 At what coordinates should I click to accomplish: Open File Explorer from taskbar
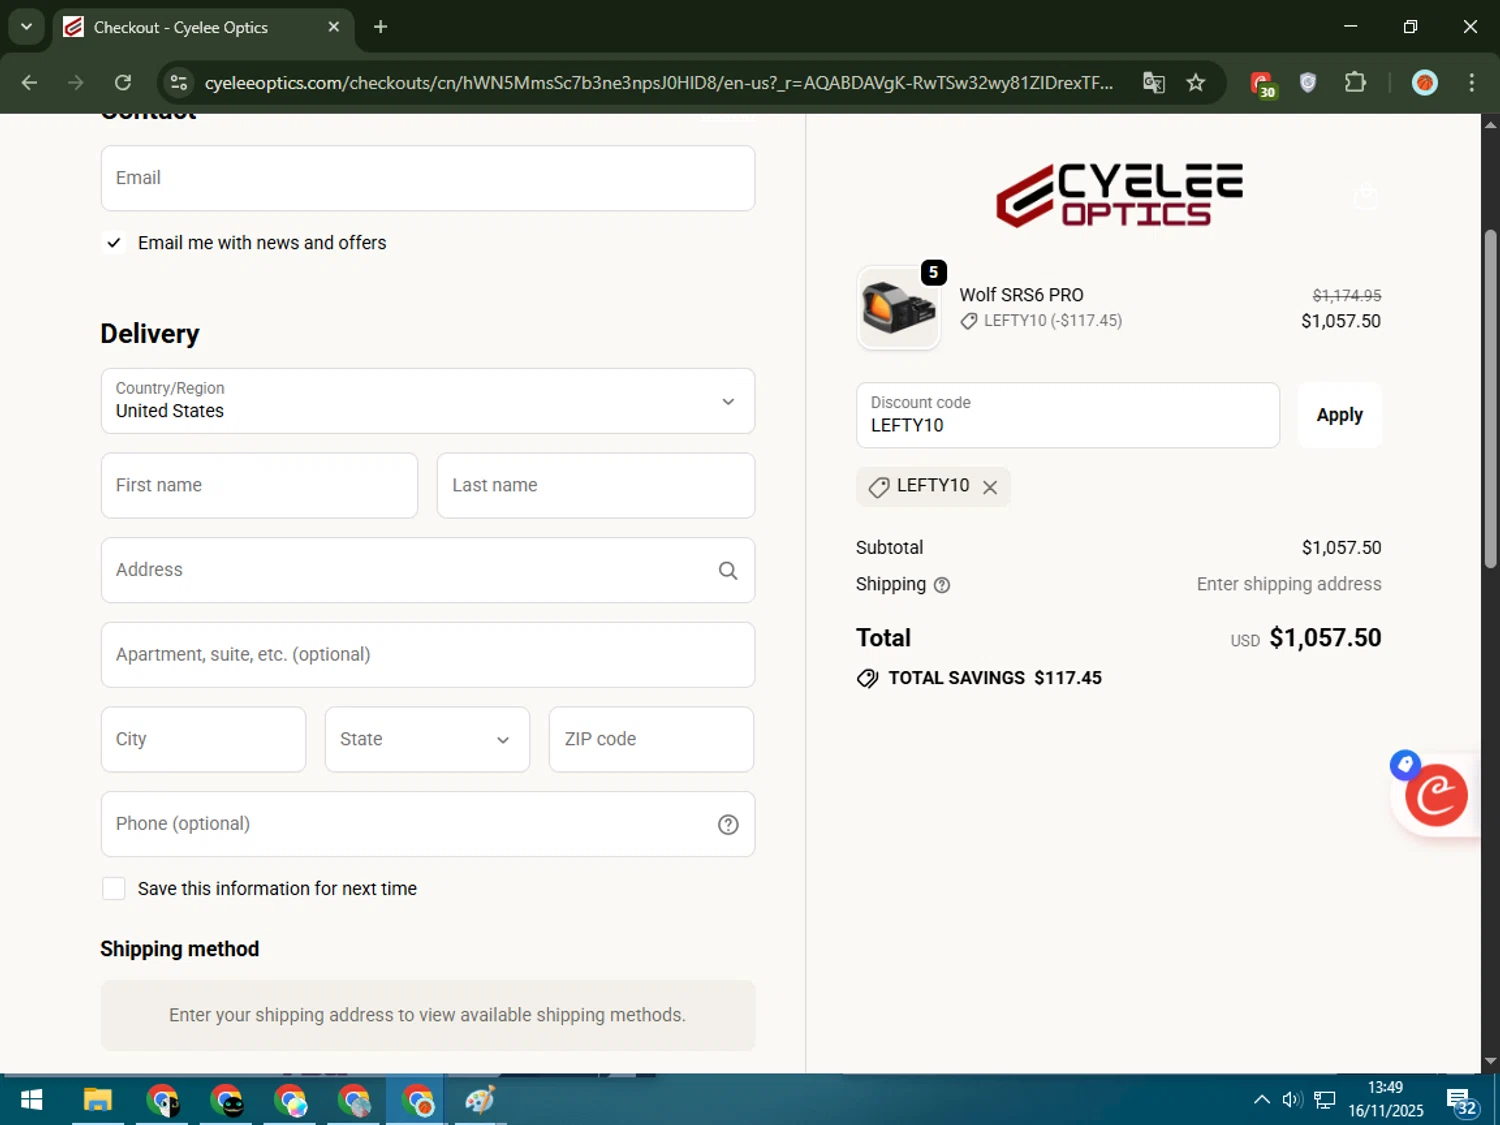tap(97, 1101)
